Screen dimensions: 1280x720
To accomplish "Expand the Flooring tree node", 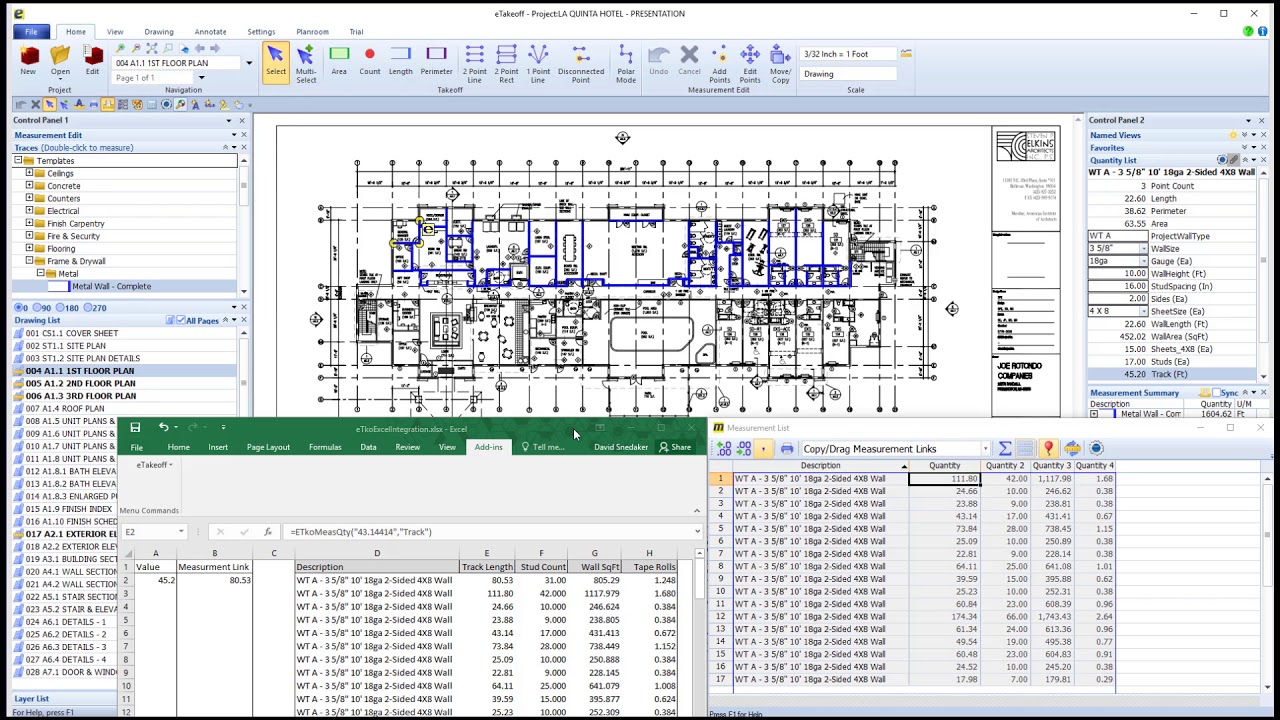I will pyautogui.click(x=29, y=248).
